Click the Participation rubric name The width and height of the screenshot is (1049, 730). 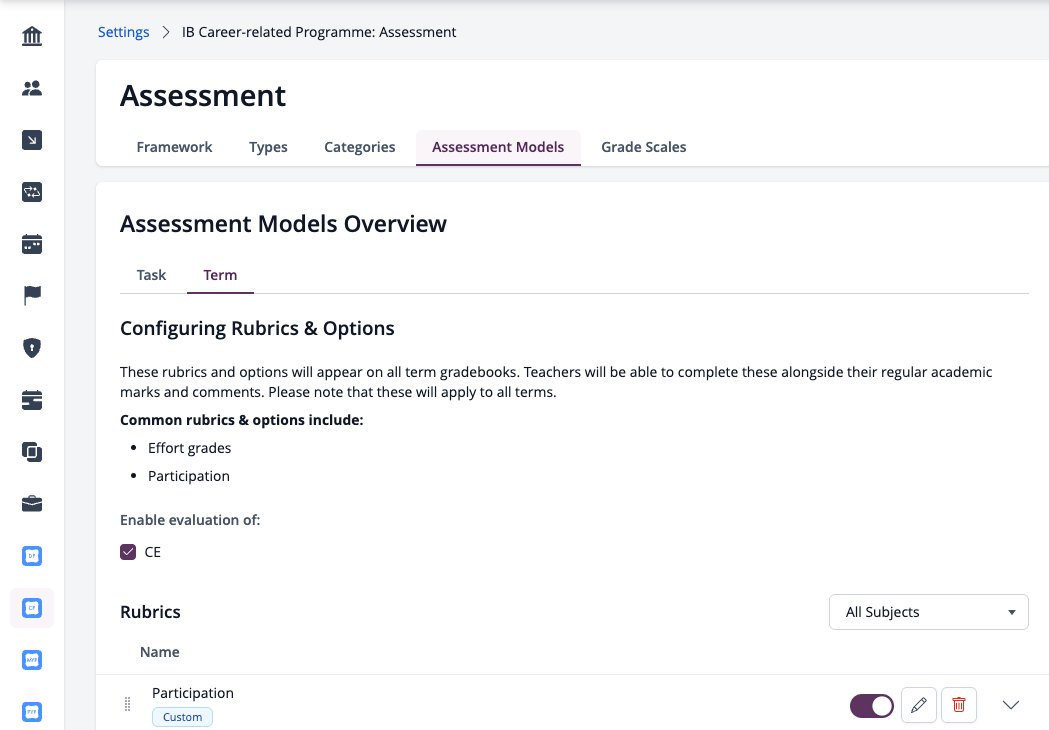point(193,693)
